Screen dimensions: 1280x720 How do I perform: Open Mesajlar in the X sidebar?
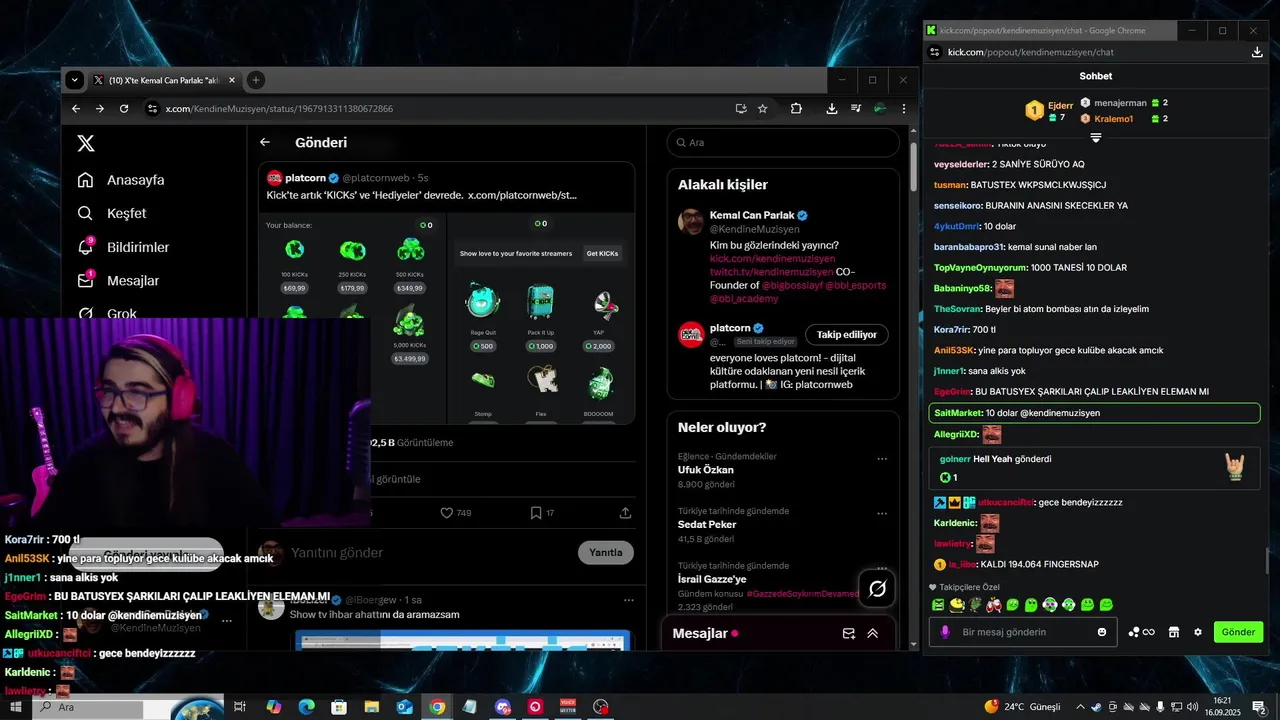click(119, 281)
